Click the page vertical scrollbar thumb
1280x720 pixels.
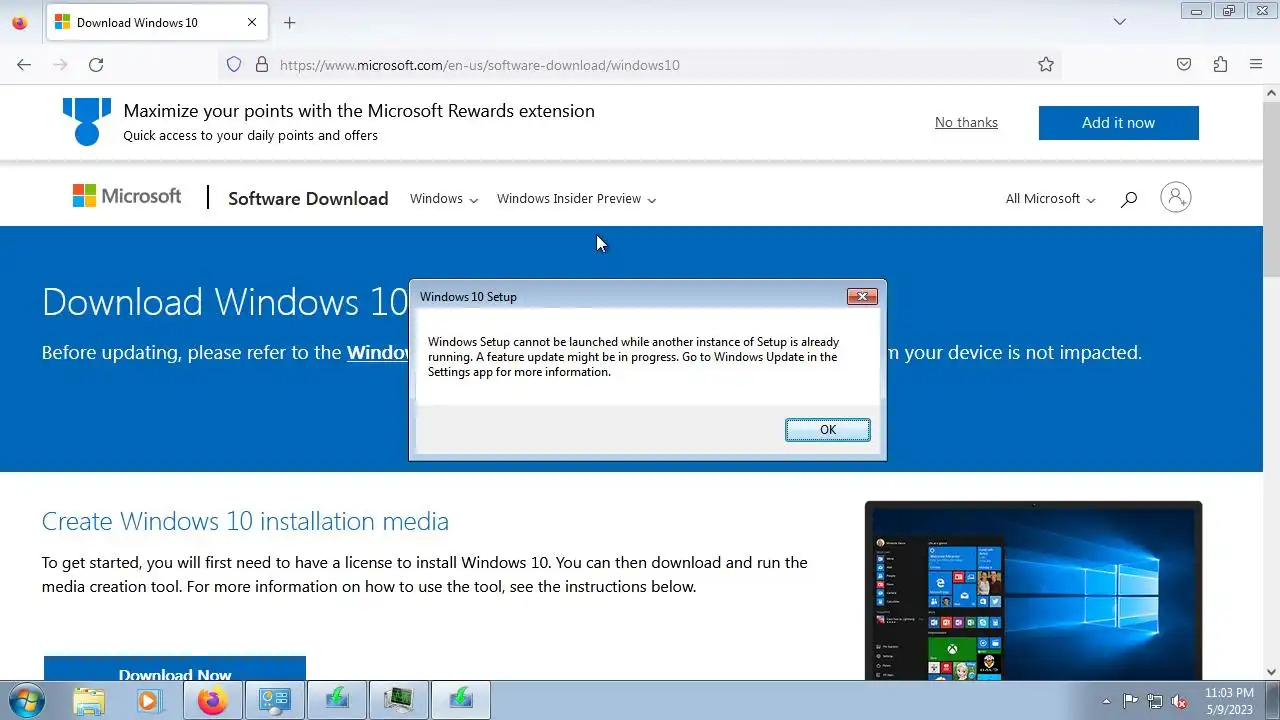1271,188
